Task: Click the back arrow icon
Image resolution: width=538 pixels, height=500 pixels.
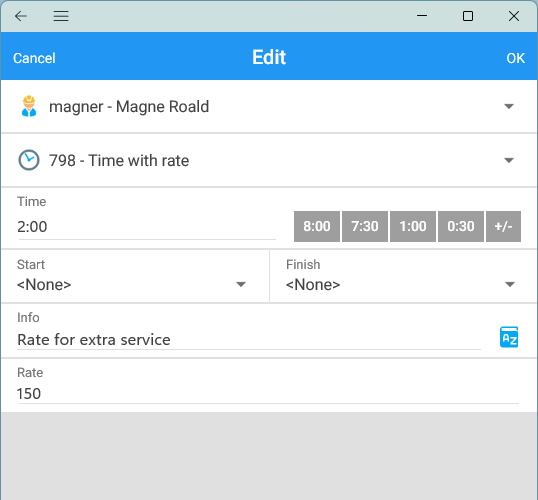Action: click(21, 16)
